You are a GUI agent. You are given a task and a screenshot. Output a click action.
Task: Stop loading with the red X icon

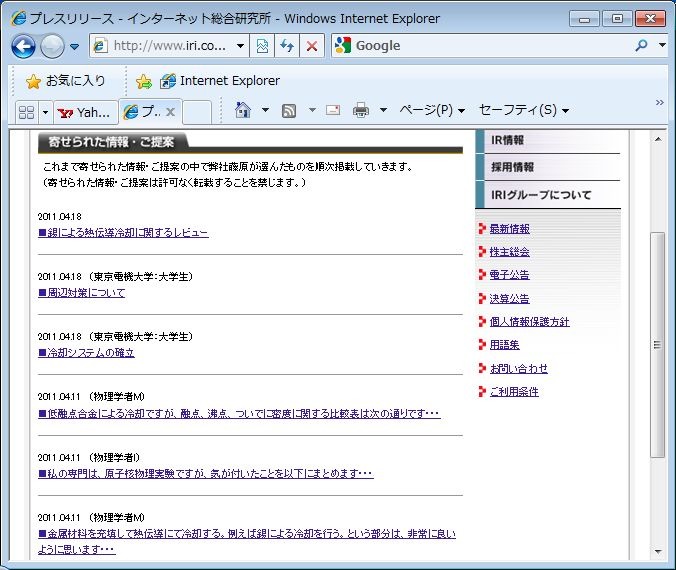click(312, 46)
